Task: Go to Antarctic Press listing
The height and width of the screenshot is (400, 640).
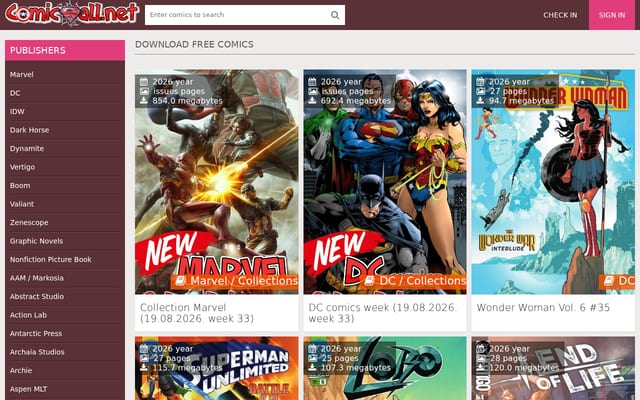Action: pos(36,333)
